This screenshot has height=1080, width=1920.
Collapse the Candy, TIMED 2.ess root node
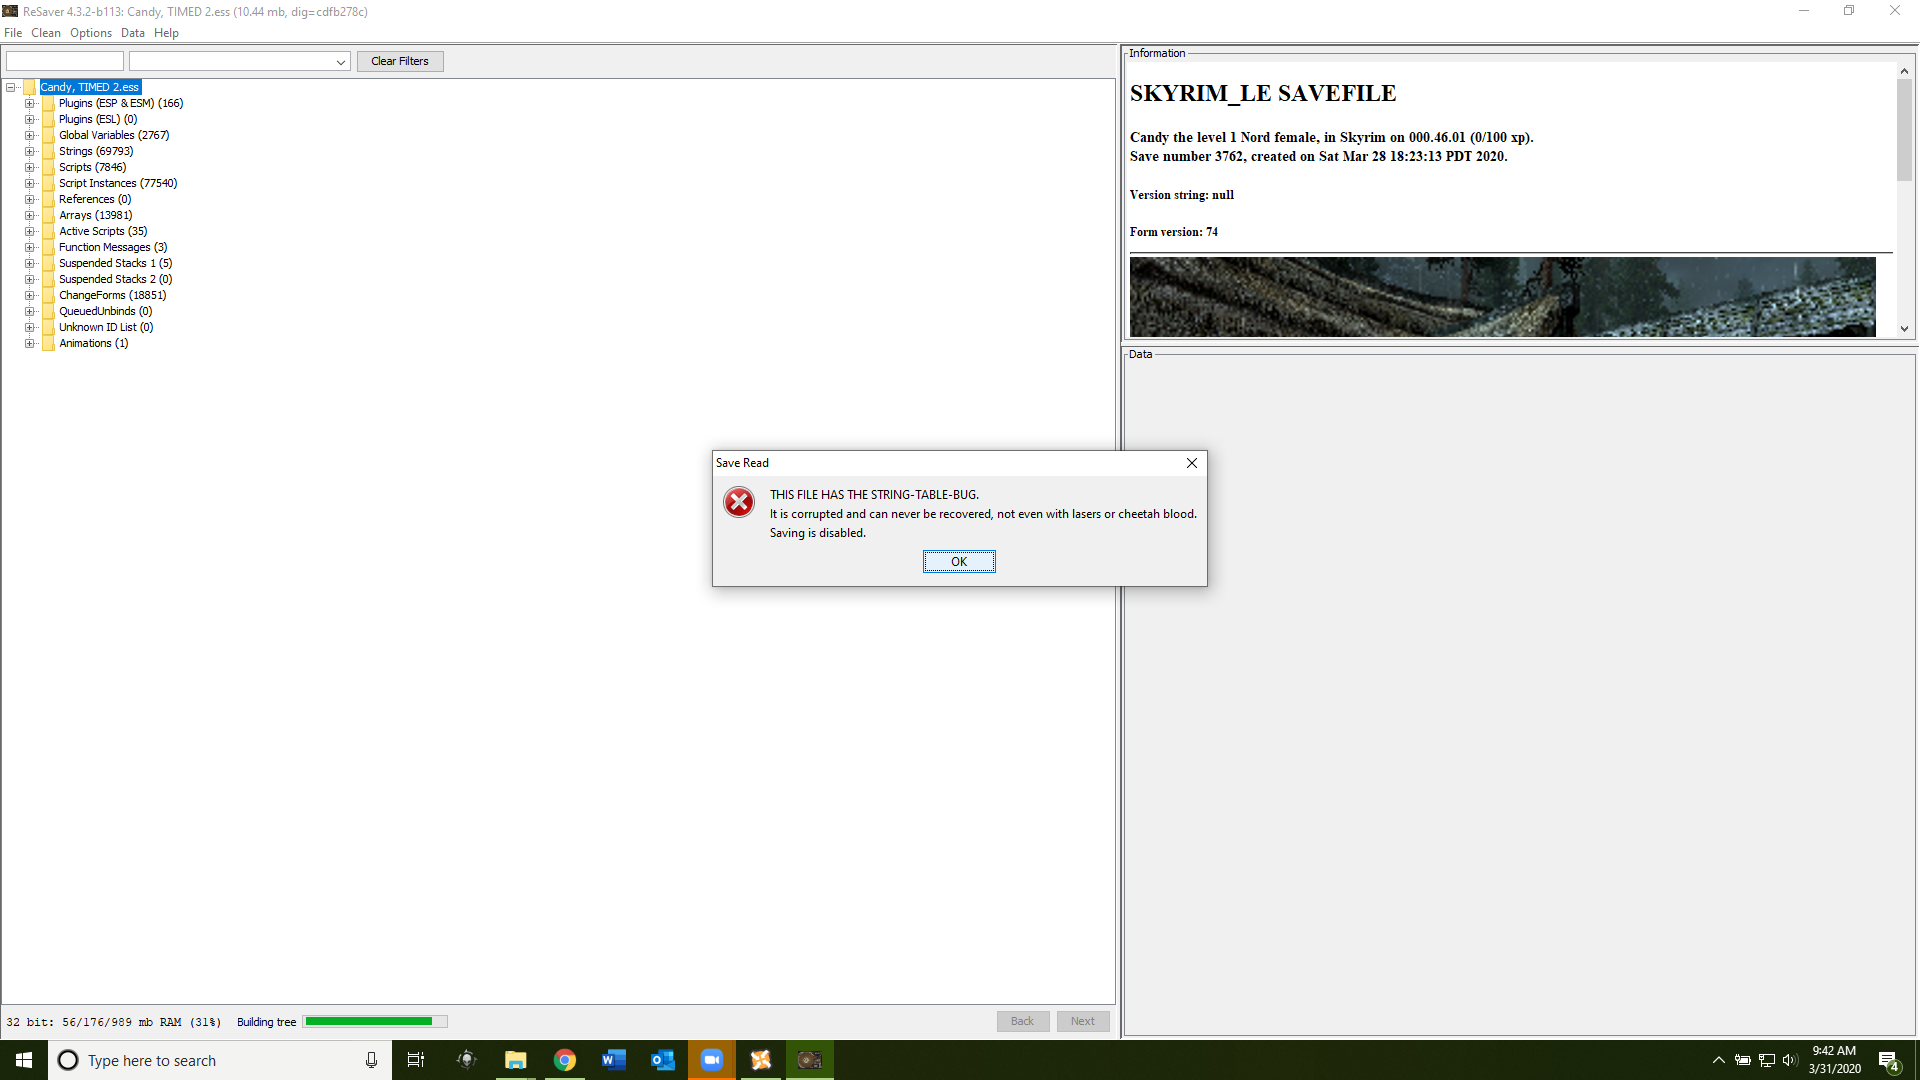(11, 88)
